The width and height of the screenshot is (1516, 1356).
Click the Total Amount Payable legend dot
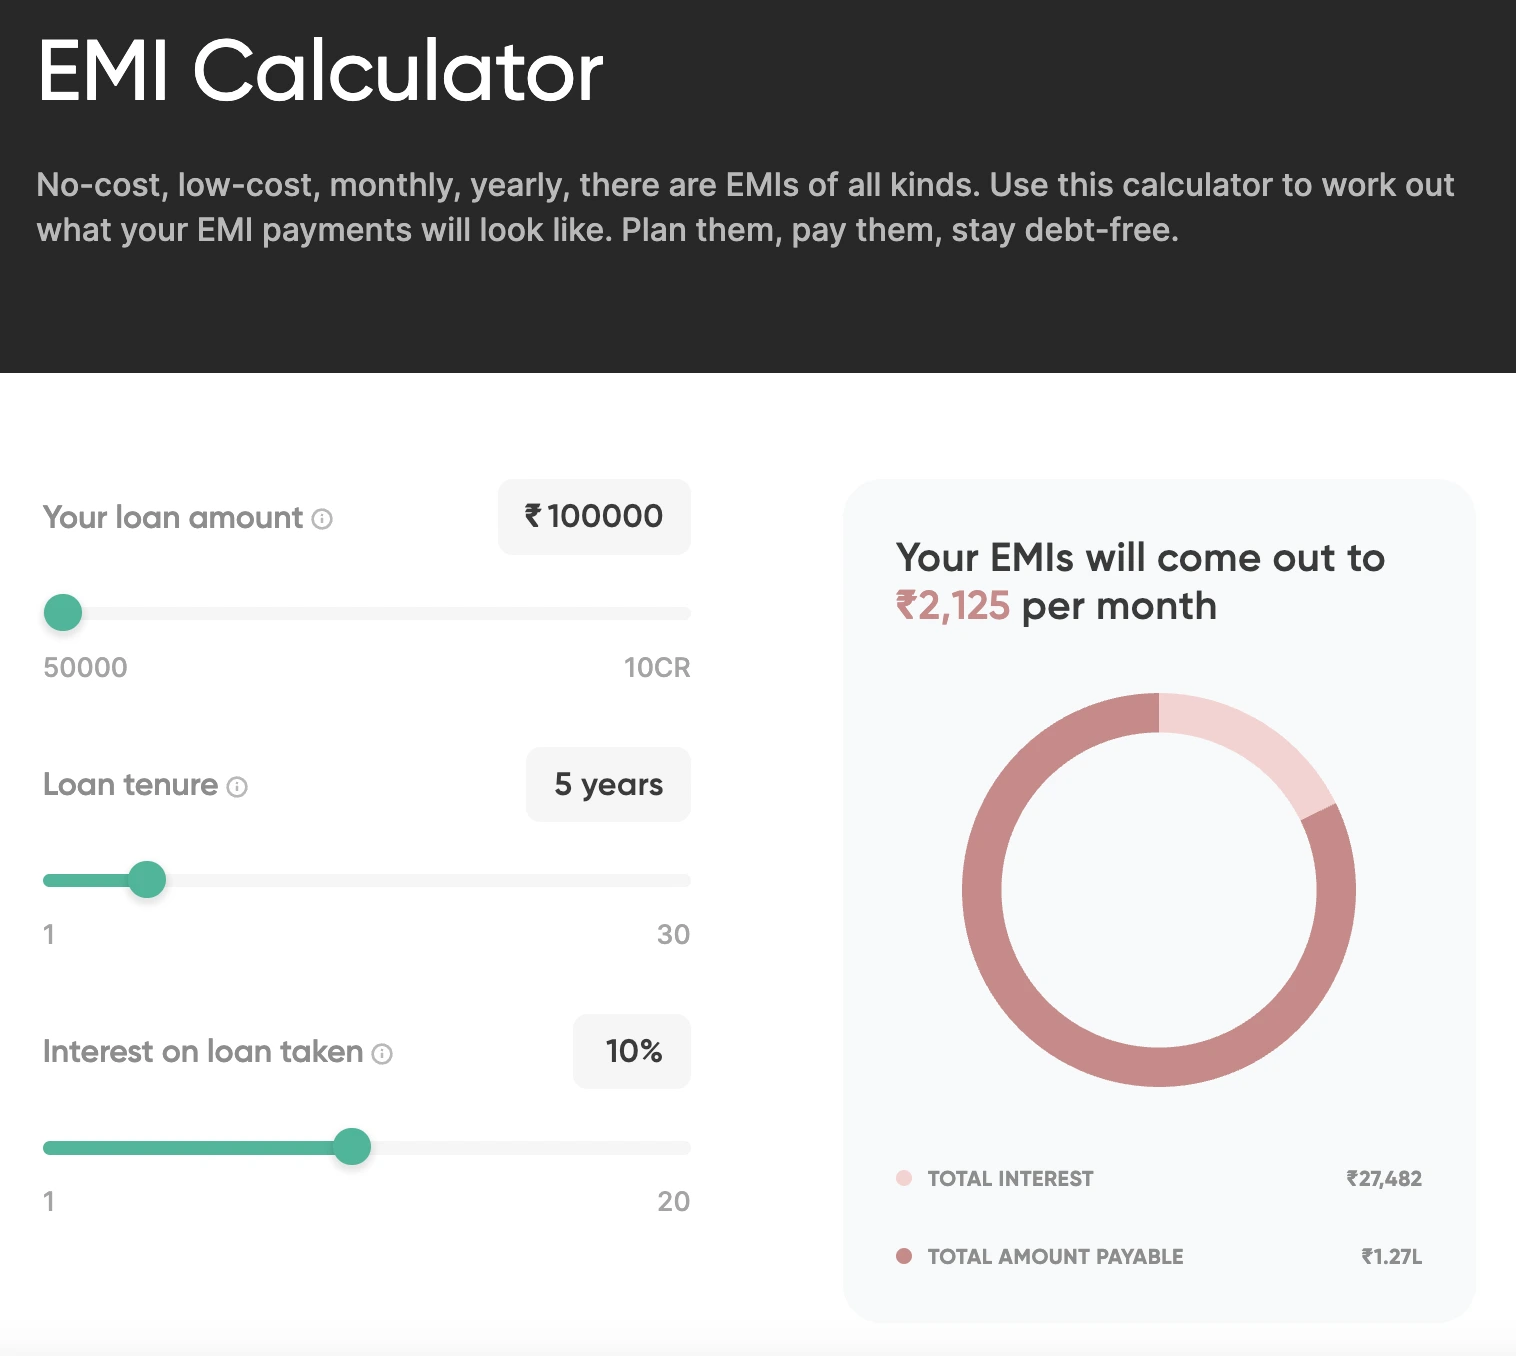pyautogui.click(x=904, y=1256)
